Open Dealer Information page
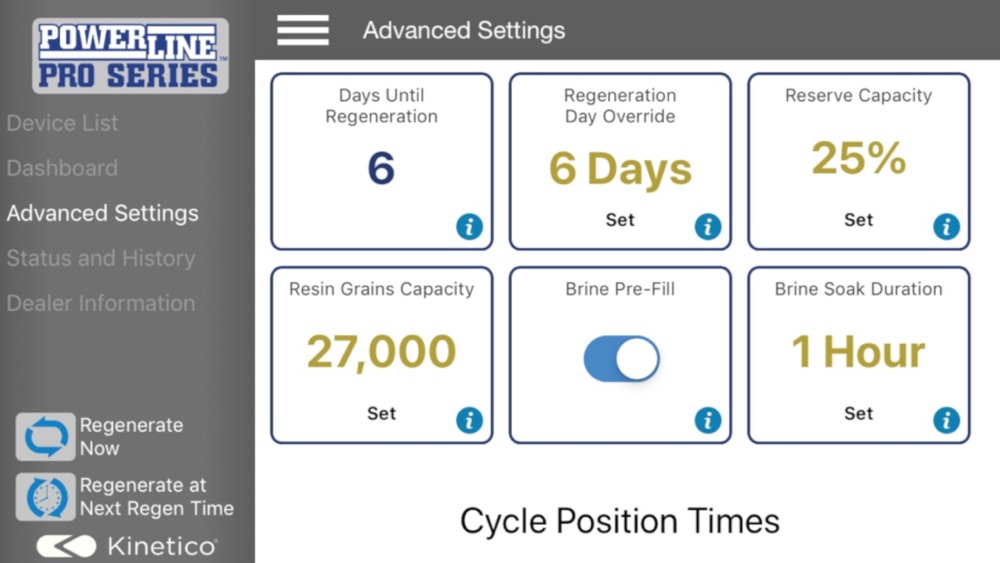Image resolution: width=1000 pixels, height=563 pixels. (101, 303)
